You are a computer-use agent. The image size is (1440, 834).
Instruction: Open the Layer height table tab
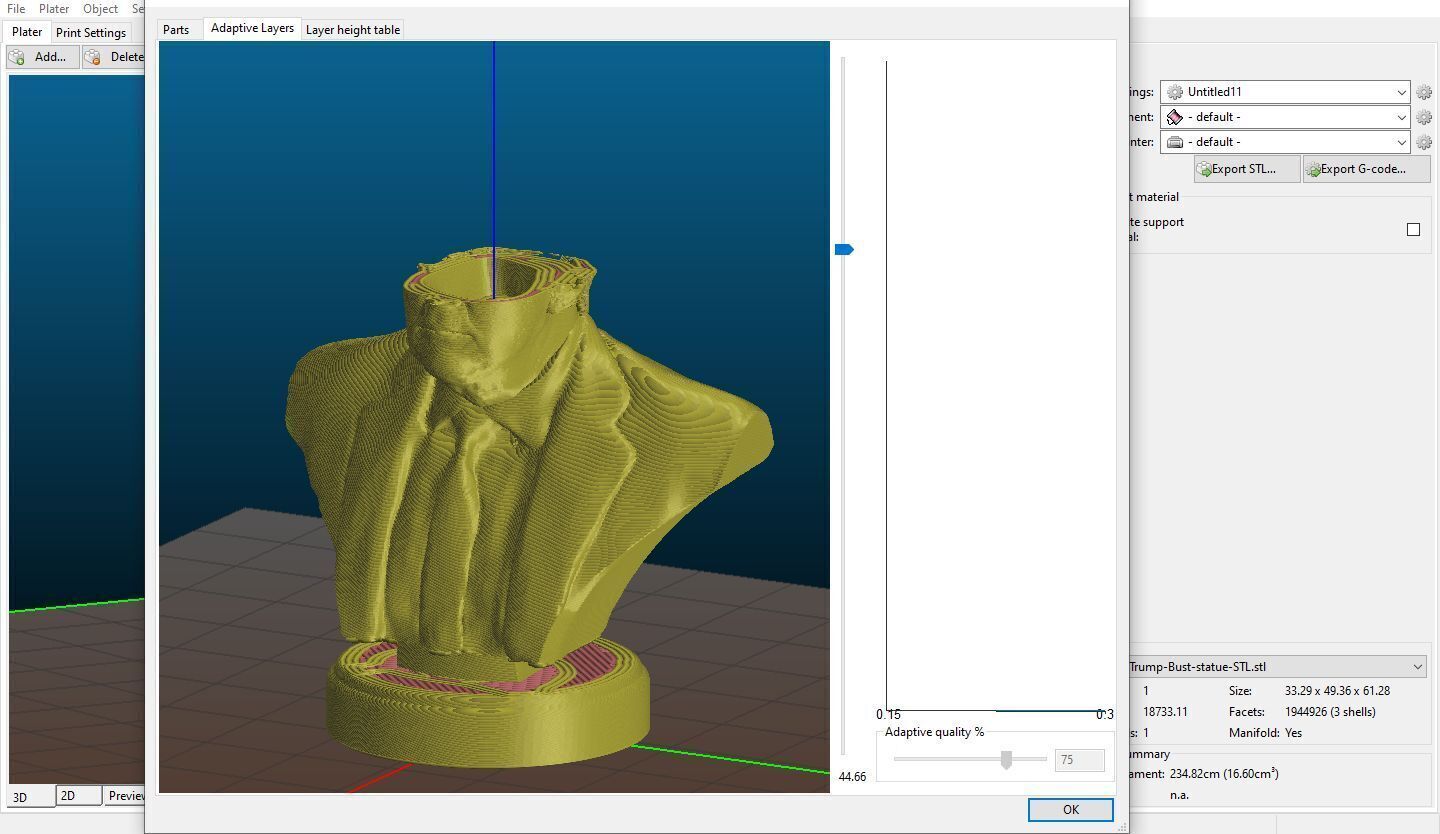pyautogui.click(x=353, y=30)
